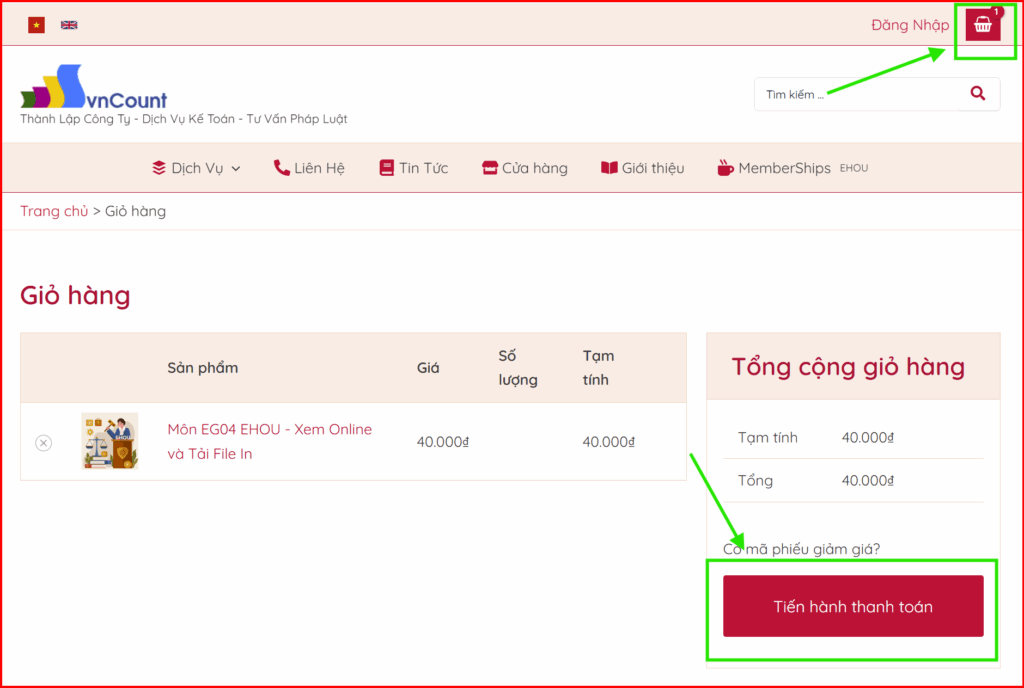Remove Môn EG04 EHOU item from cart
1024x688 pixels.
pyautogui.click(x=44, y=443)
